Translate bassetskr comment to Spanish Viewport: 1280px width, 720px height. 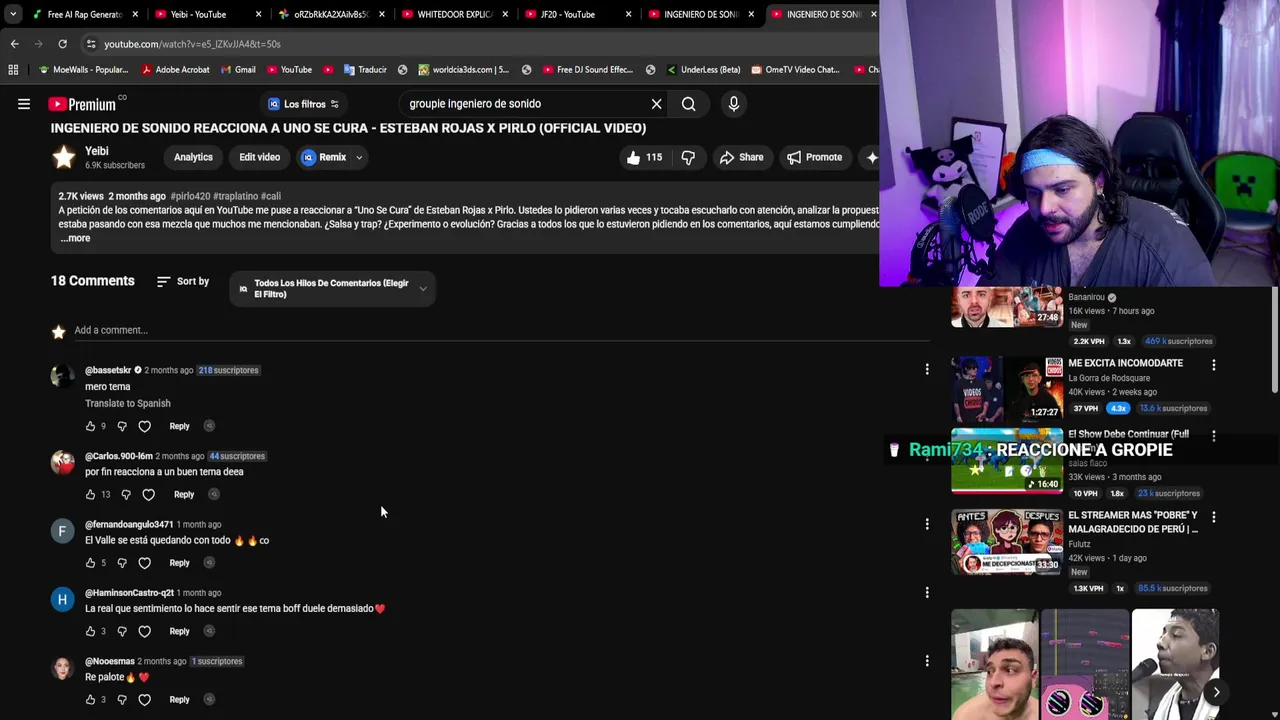click(128, 403)
